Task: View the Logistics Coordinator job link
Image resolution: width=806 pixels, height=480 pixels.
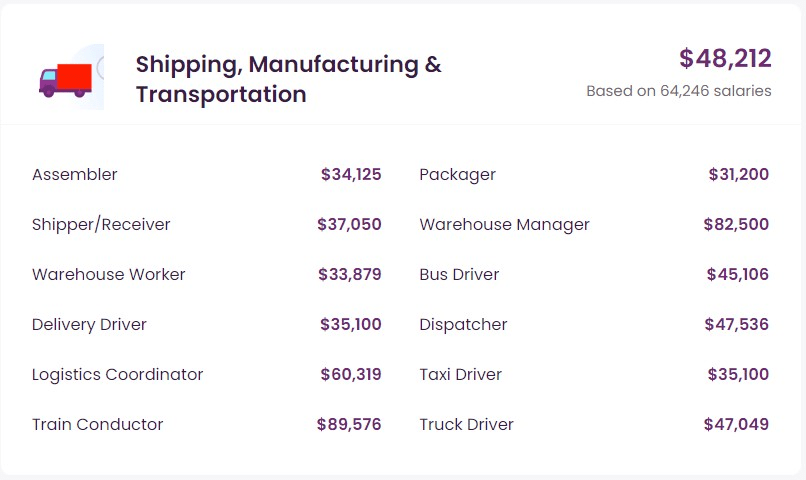Action: pyautogui.click(x=117, y=375)
